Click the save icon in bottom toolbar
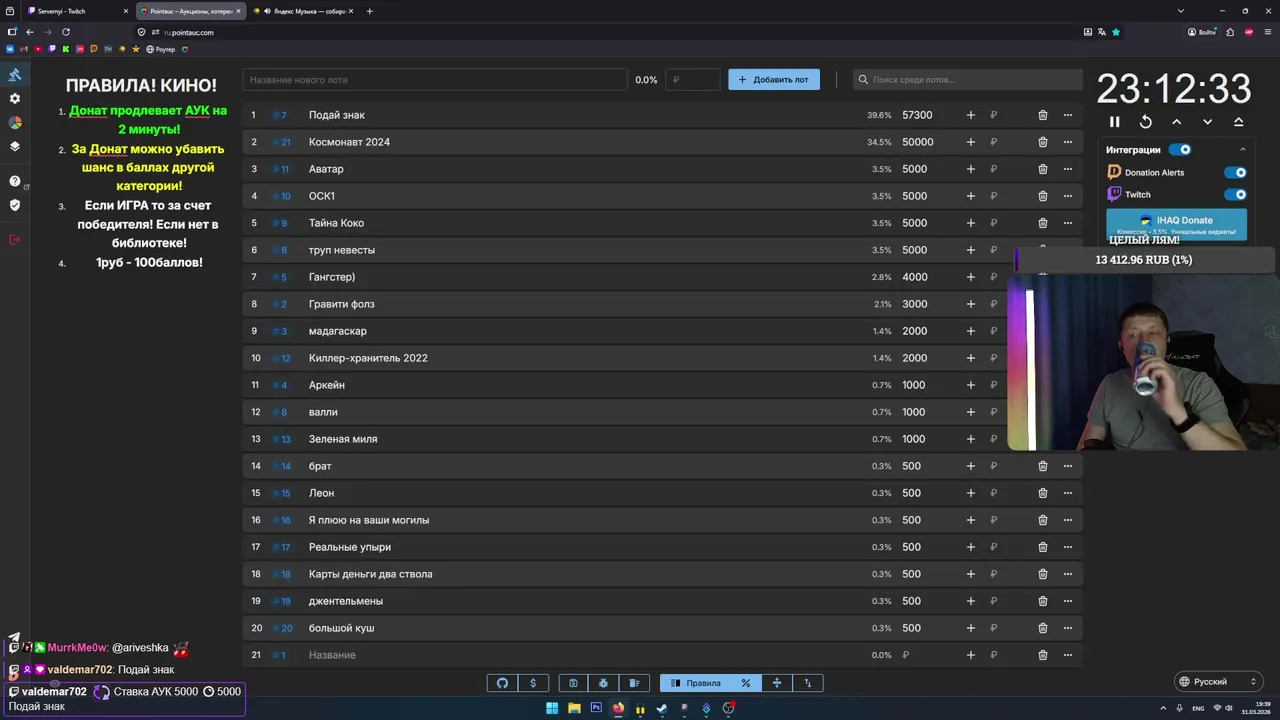Viewport: 1280px width, 720px height. coord(573,683)
